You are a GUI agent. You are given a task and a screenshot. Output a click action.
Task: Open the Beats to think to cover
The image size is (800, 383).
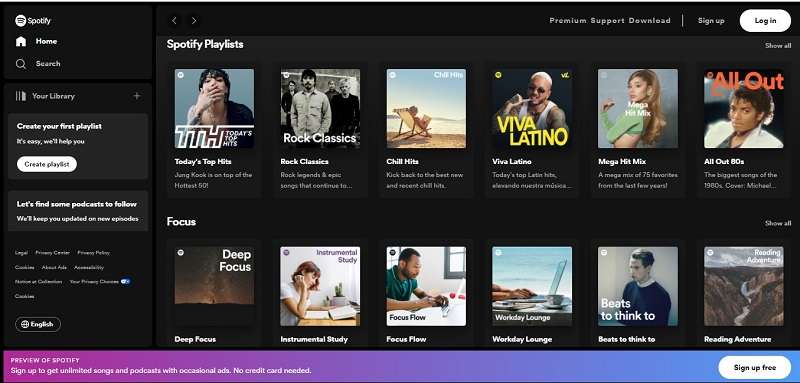click(638, 286)
